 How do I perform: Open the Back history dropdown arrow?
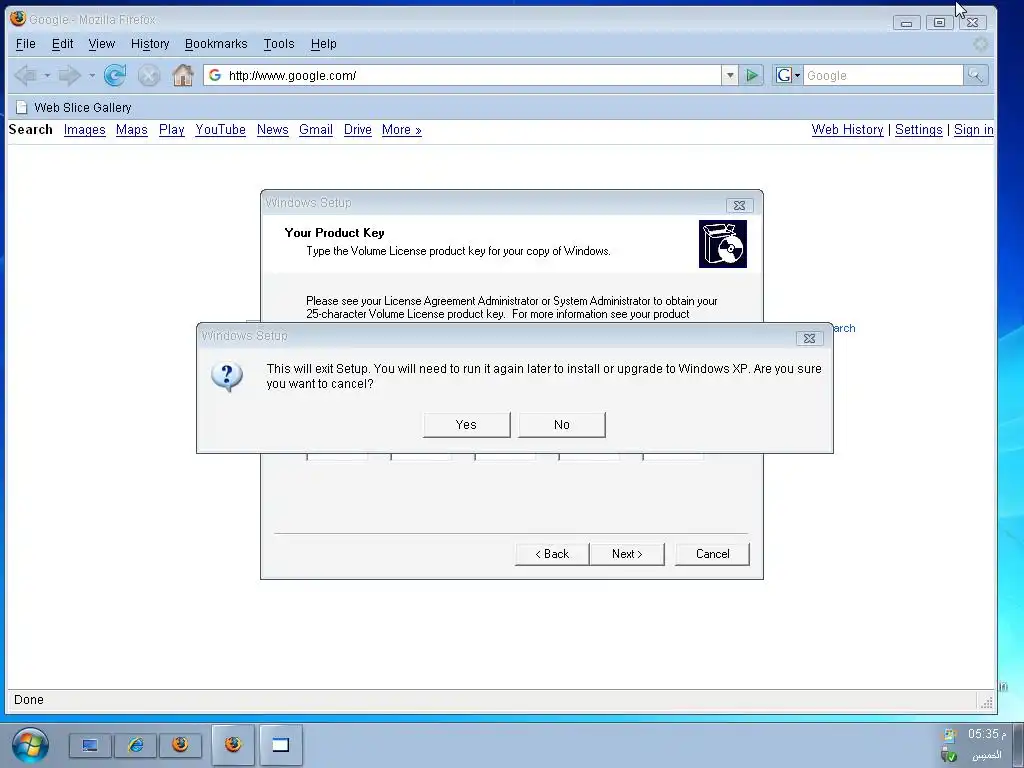pos(47,76)
